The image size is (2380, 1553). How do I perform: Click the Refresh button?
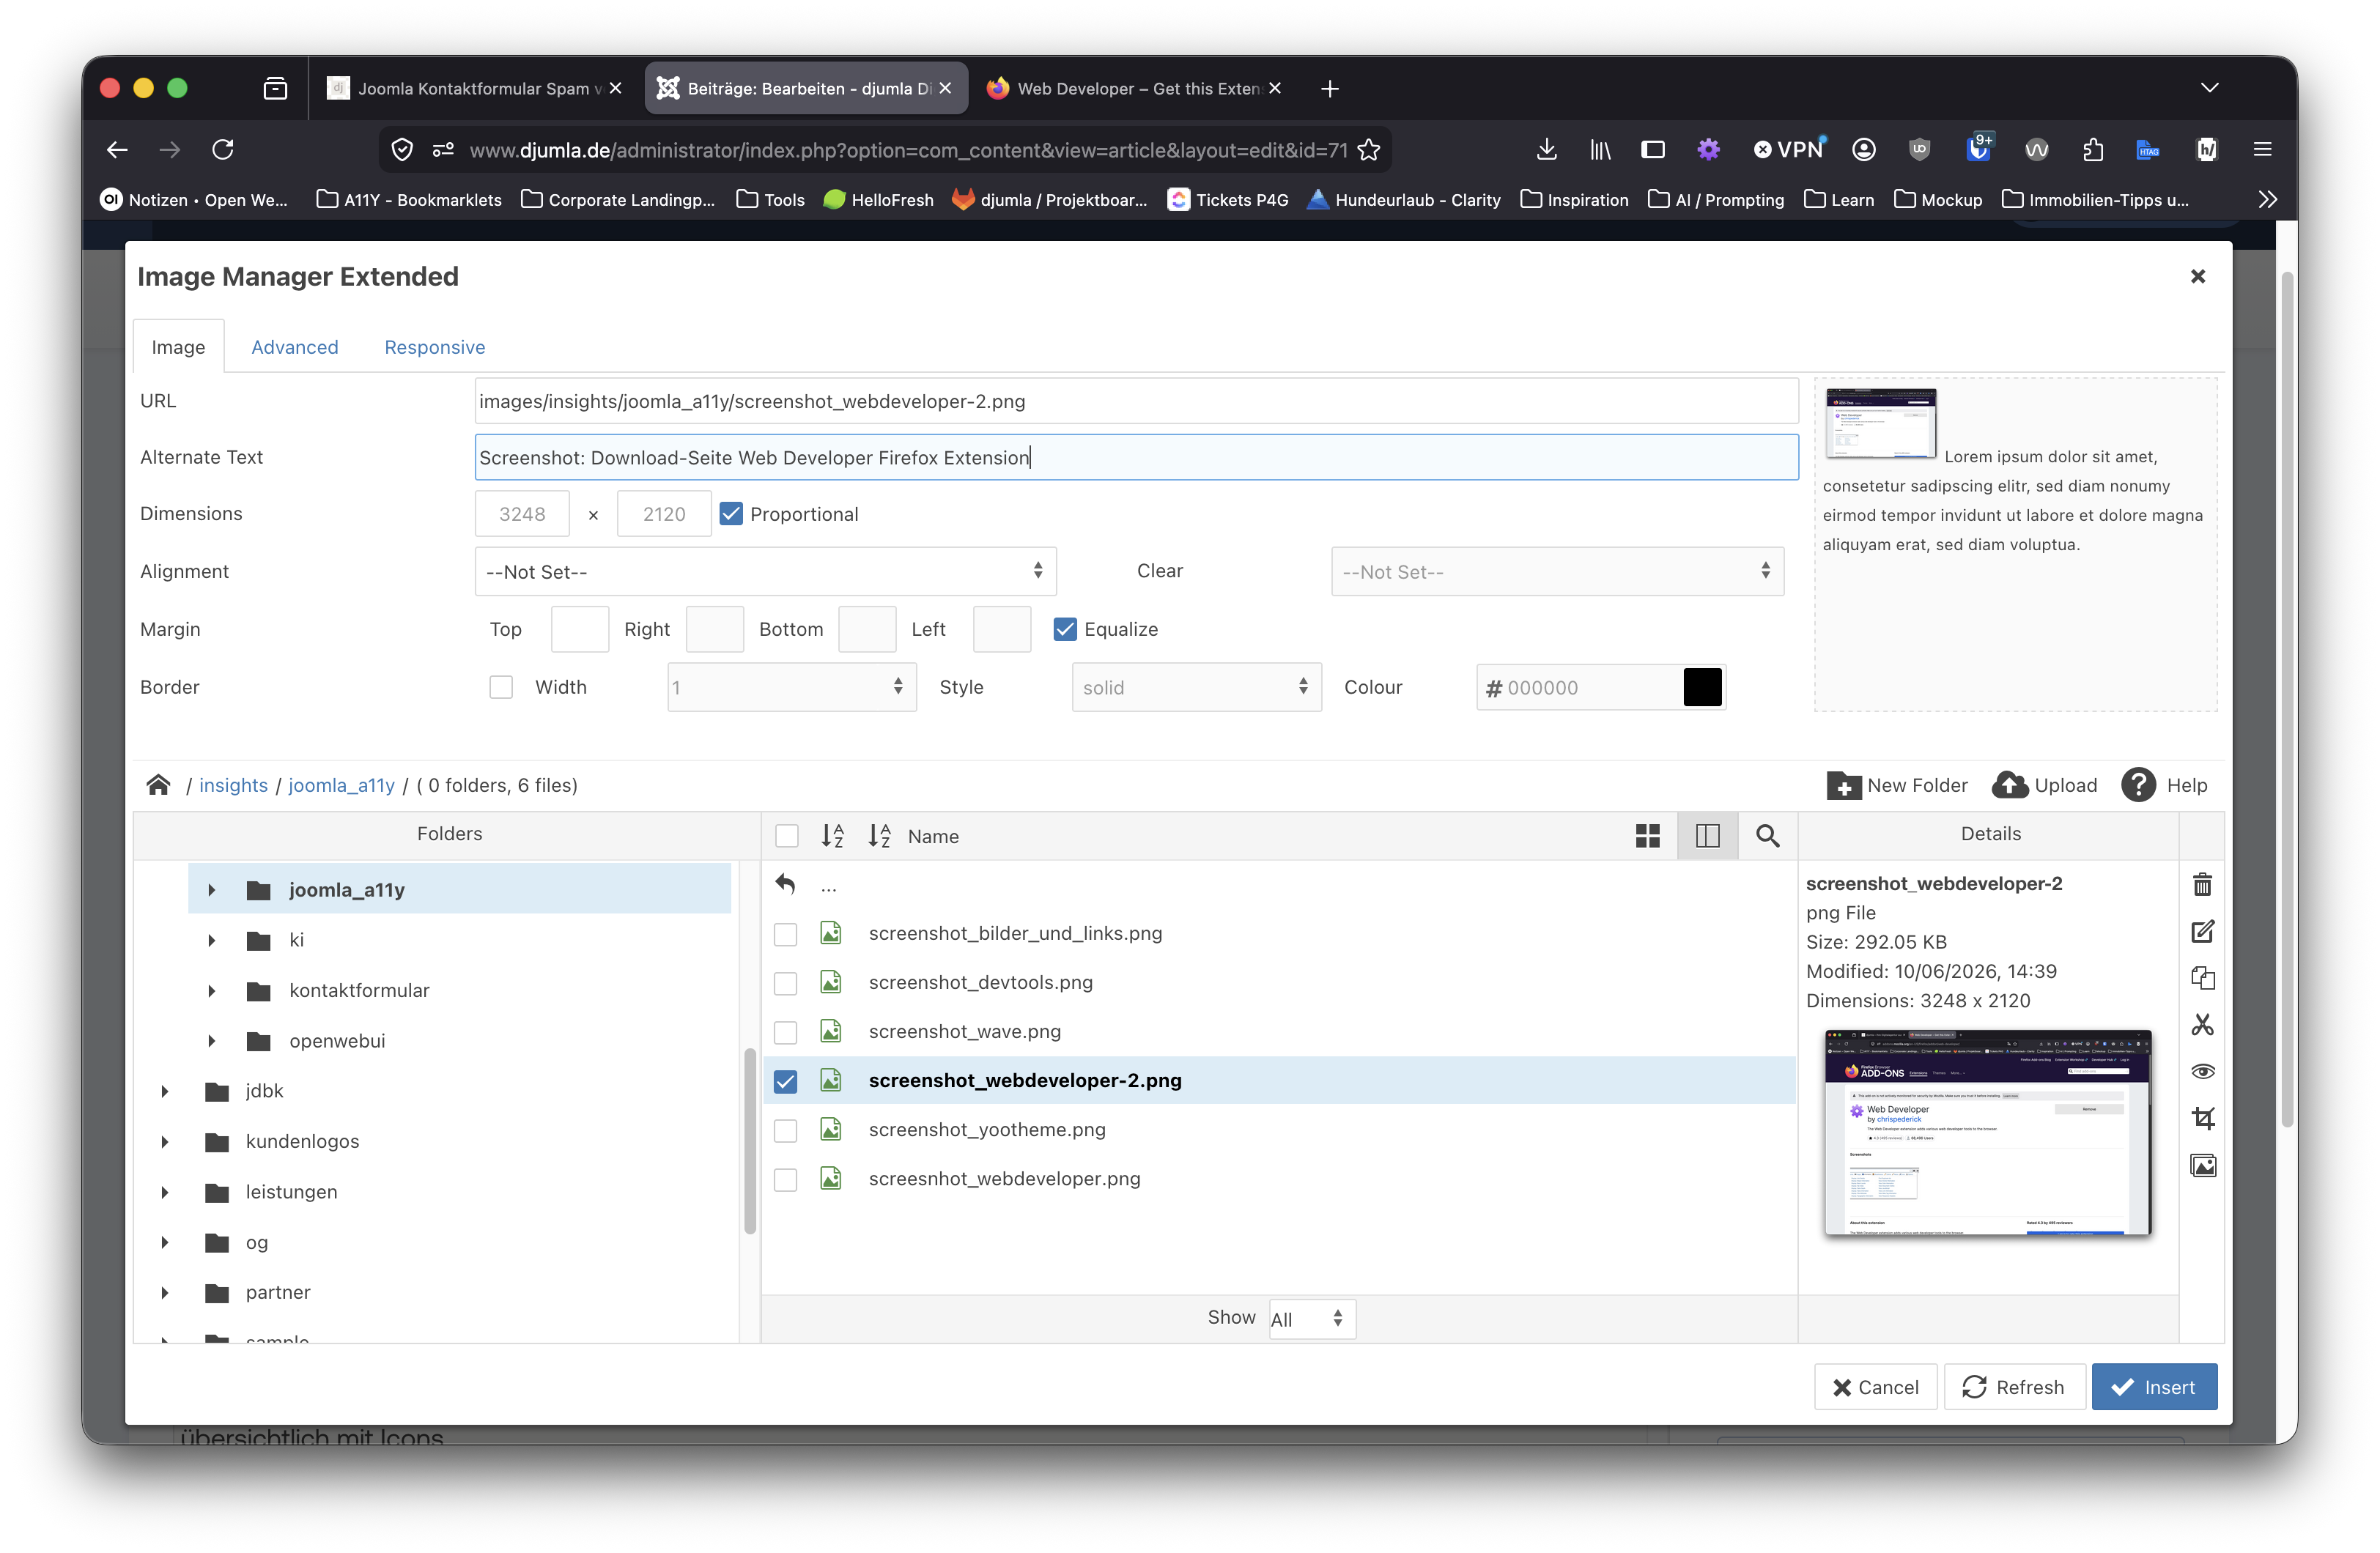[x=2014, y=1387]
